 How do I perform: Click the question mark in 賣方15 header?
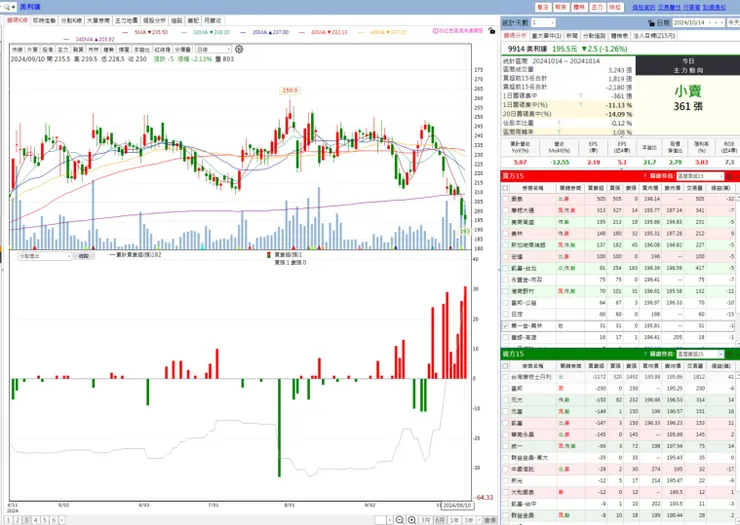coord(645,354)
